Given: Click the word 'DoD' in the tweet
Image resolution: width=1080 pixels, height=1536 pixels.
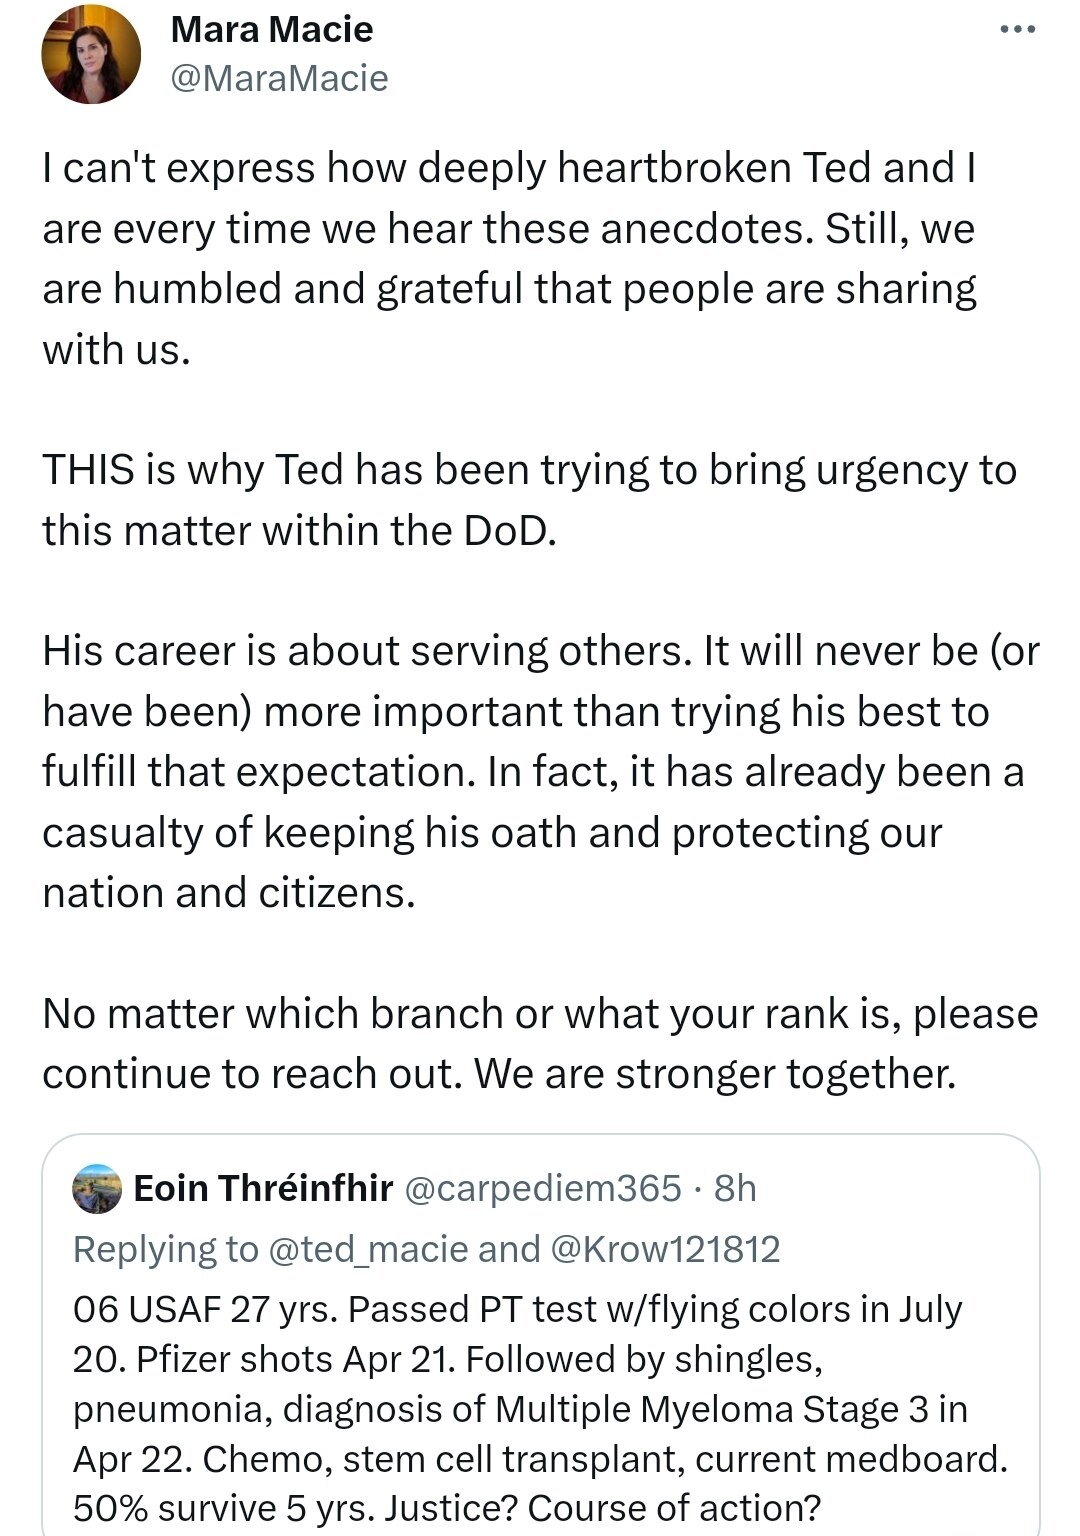Looking at the screenshot, I should [x=506, y=531].
